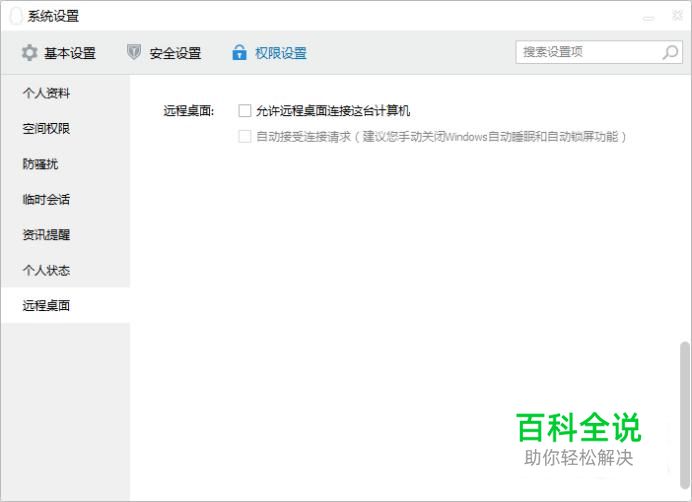Select the 权限设置 tab
This screenshot has height=502, width=692.
pyautogui.click(x=269, y=53)
